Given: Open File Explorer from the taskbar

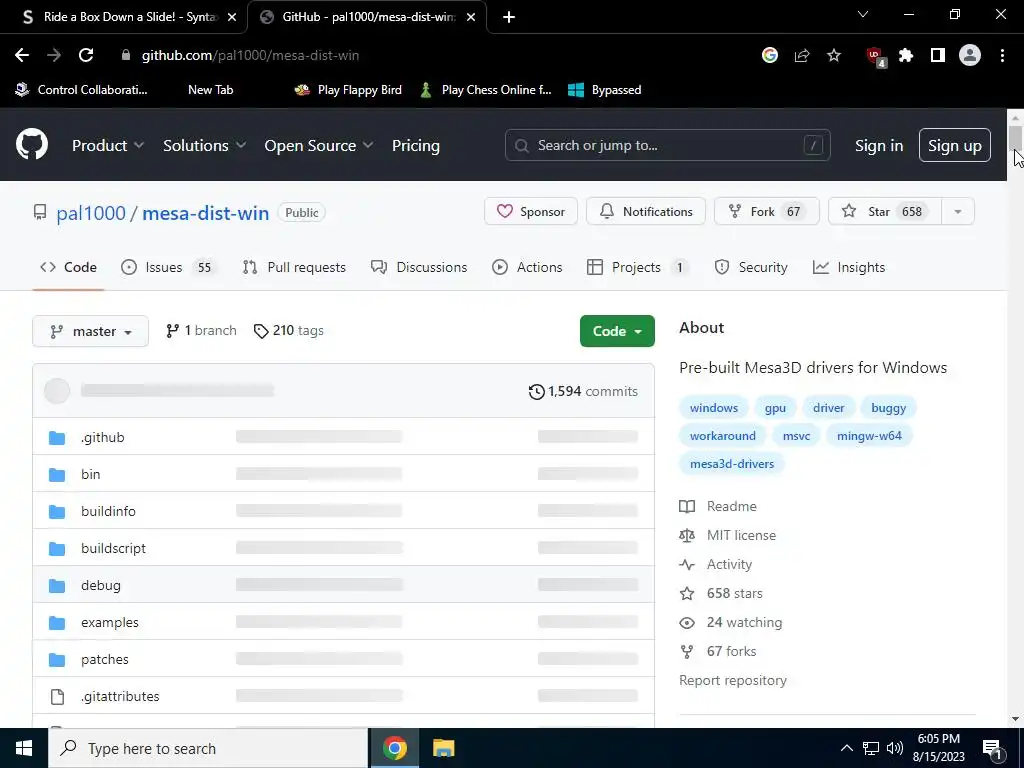Looking at the screenshot, I should tap(443, 748).
